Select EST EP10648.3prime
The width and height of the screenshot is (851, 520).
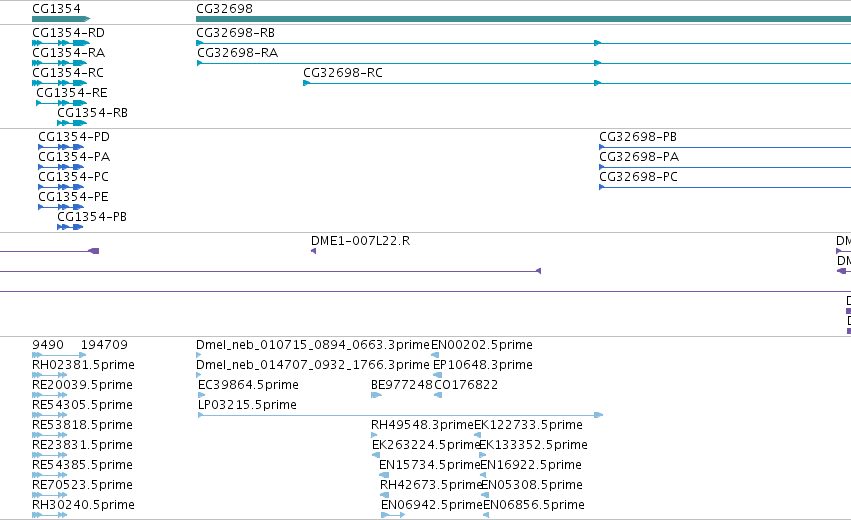(482, 365)
